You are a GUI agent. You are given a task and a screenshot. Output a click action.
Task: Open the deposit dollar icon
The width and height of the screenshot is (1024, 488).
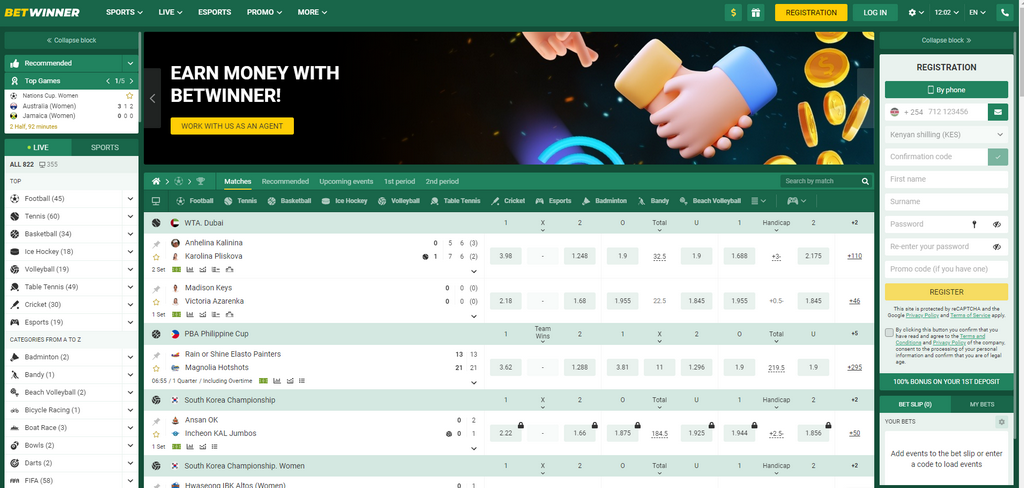[x=733, y=12]
